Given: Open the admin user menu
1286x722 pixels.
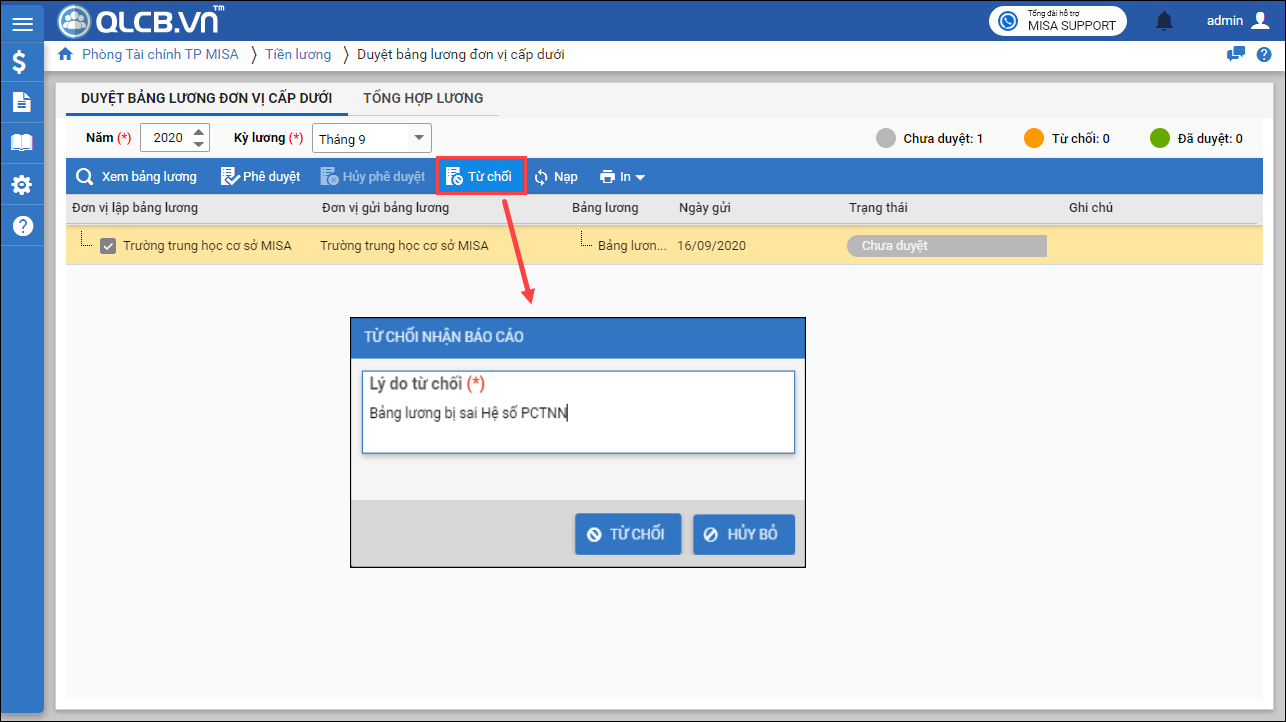Looking at the screenshot, I should click(1238, 21).
